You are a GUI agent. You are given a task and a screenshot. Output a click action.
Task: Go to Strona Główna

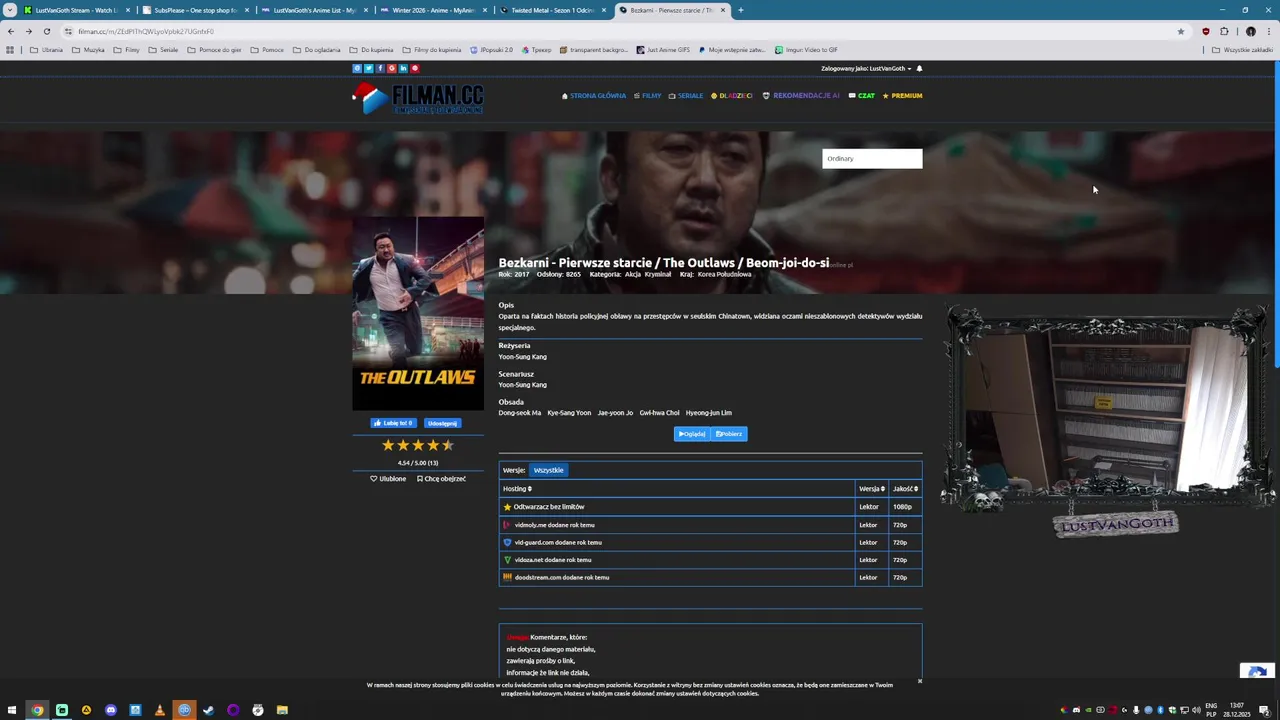[x=594, y=96]
